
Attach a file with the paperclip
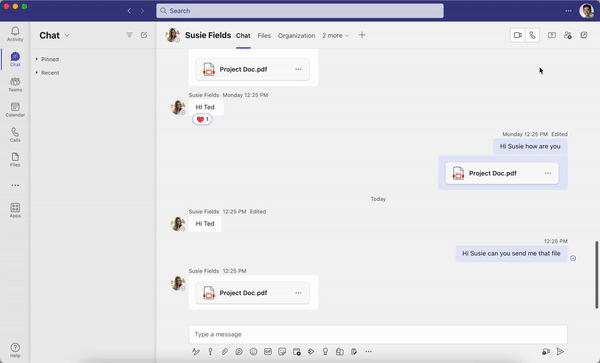point(225,352)
